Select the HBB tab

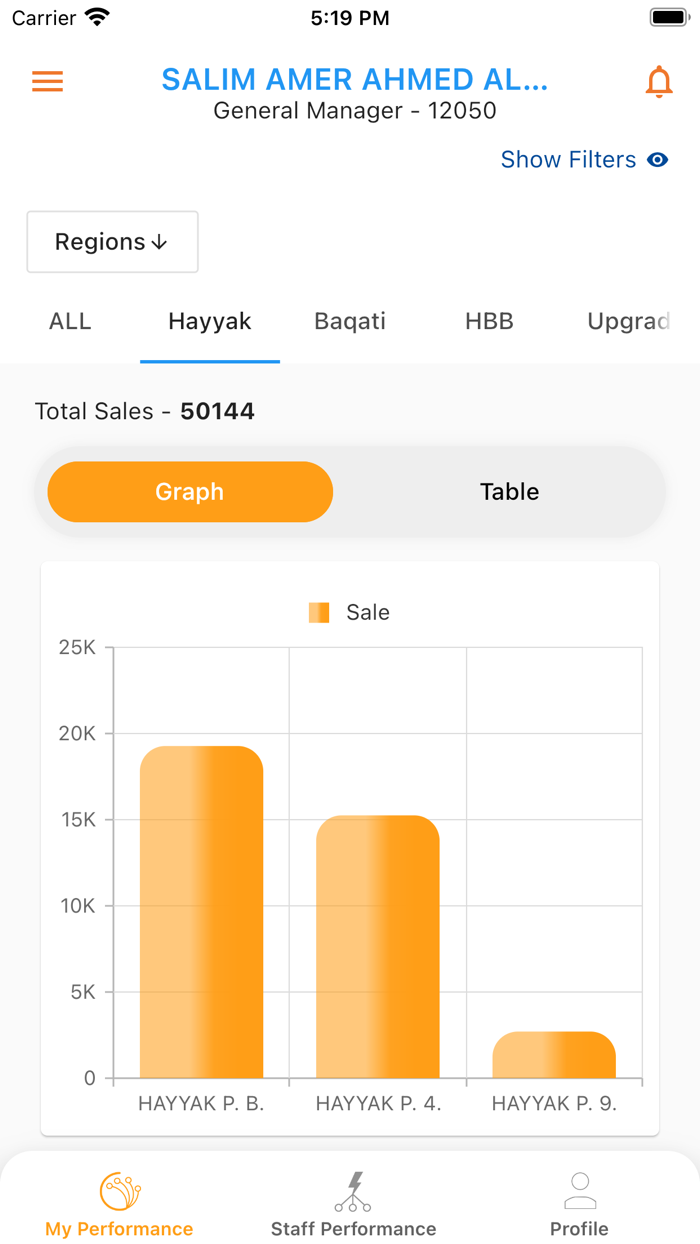pyautogui.click(x=489, y=321)
